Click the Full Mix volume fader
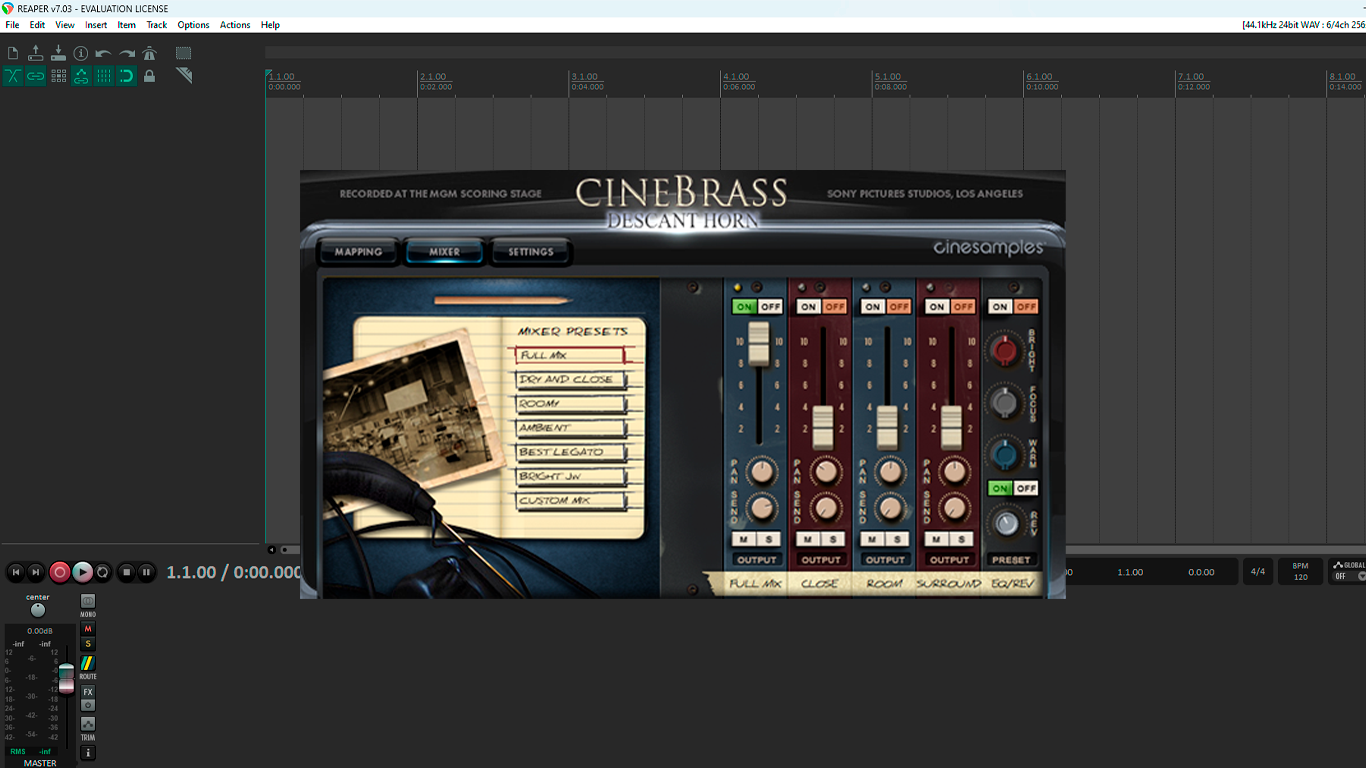The width and height of the screenshot is (1366, 768). 759,343
